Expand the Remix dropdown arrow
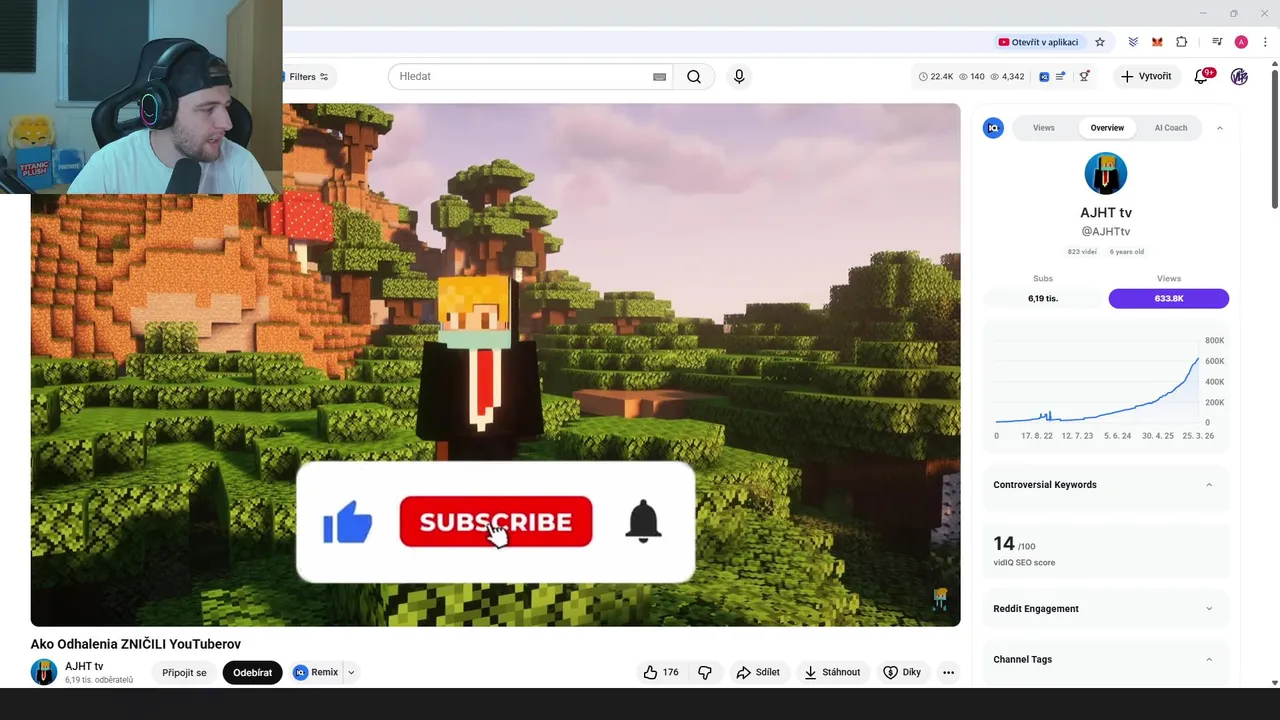Viewport: 1280px width, 720px height. (x=351, y=672)
